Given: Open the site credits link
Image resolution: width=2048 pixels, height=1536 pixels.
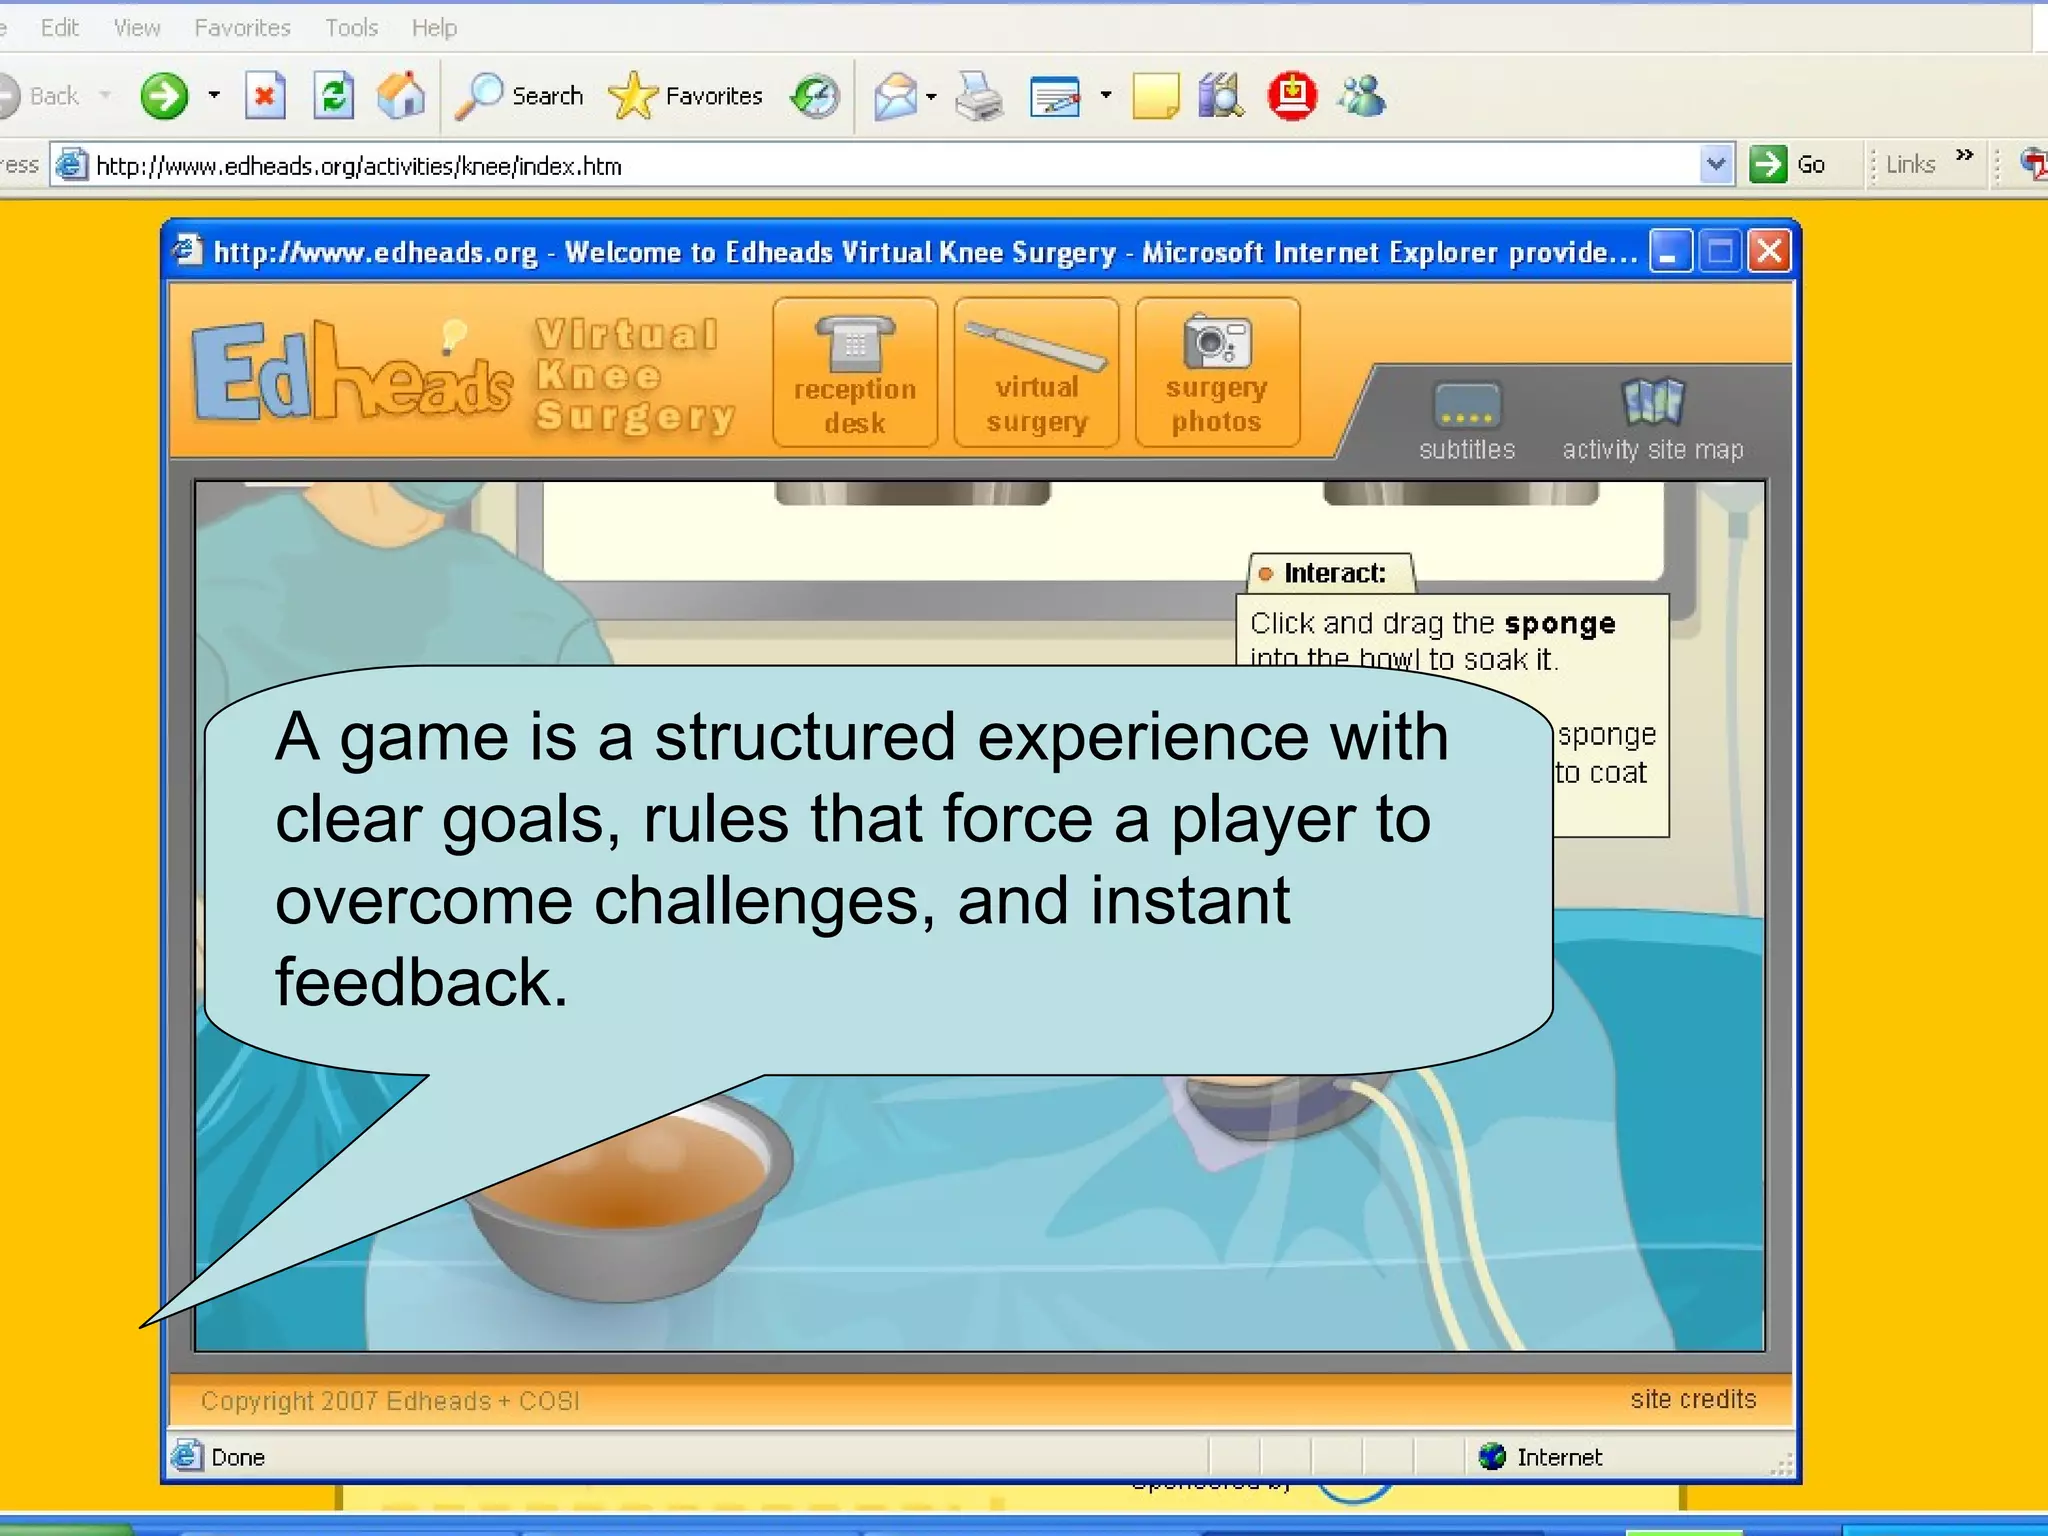Looking at the screenshot, I should tap(1693, 1399).
